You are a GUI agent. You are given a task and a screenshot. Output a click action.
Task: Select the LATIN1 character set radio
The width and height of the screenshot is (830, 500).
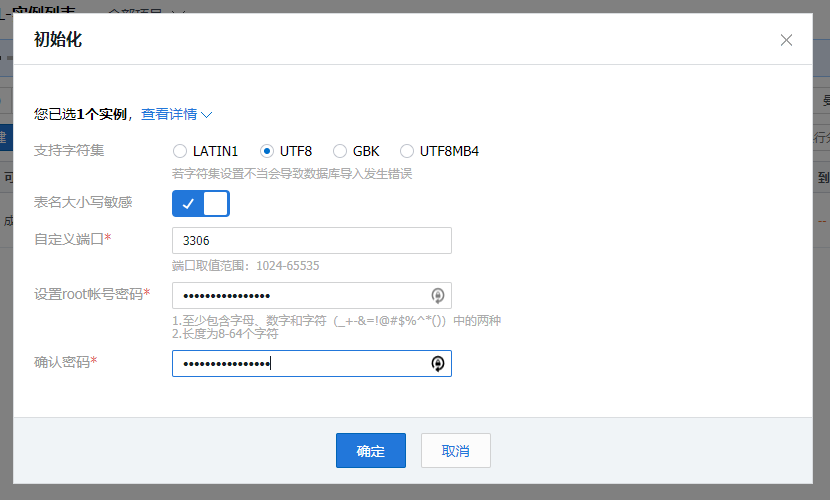(180, 152)
